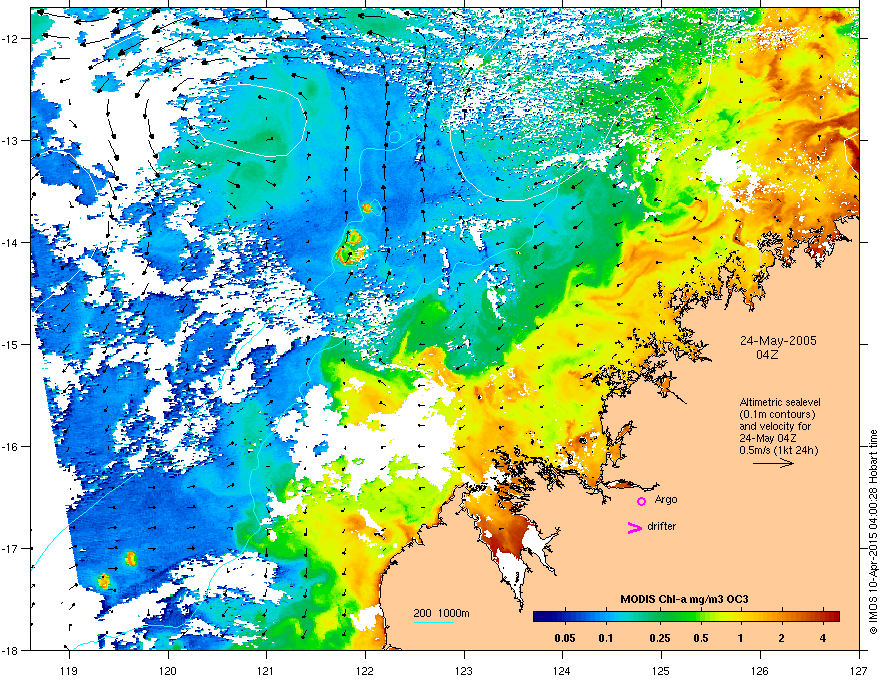Click the "Altimetric sealevel" caption line
The image size is (880, 680).
[x=780, y=402]
